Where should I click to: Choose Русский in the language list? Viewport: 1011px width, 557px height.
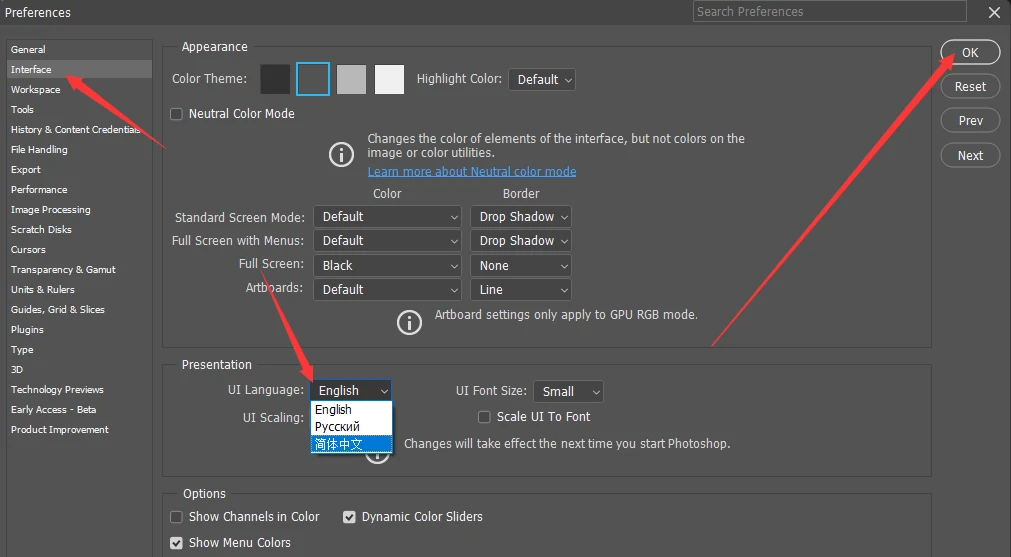351,427
